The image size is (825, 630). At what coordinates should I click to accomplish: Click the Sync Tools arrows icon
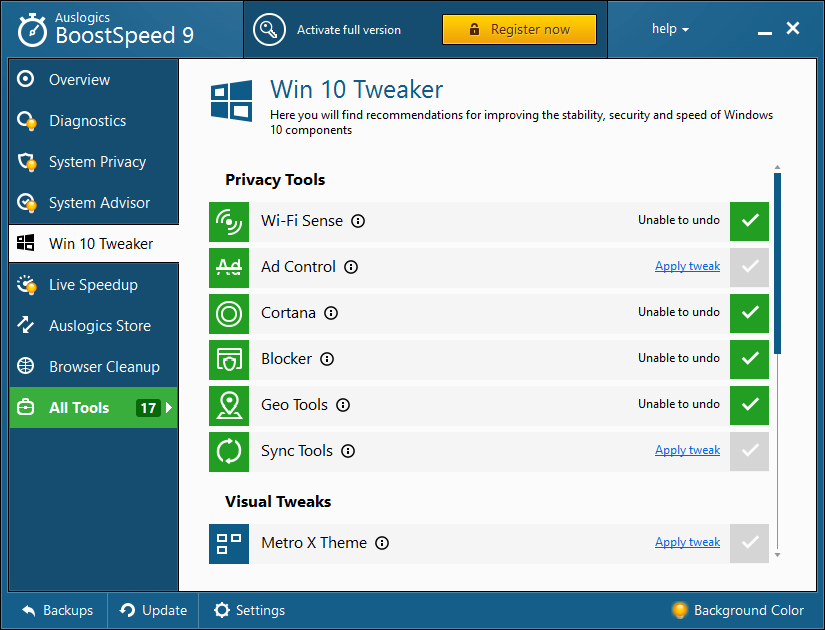point(229,452)
